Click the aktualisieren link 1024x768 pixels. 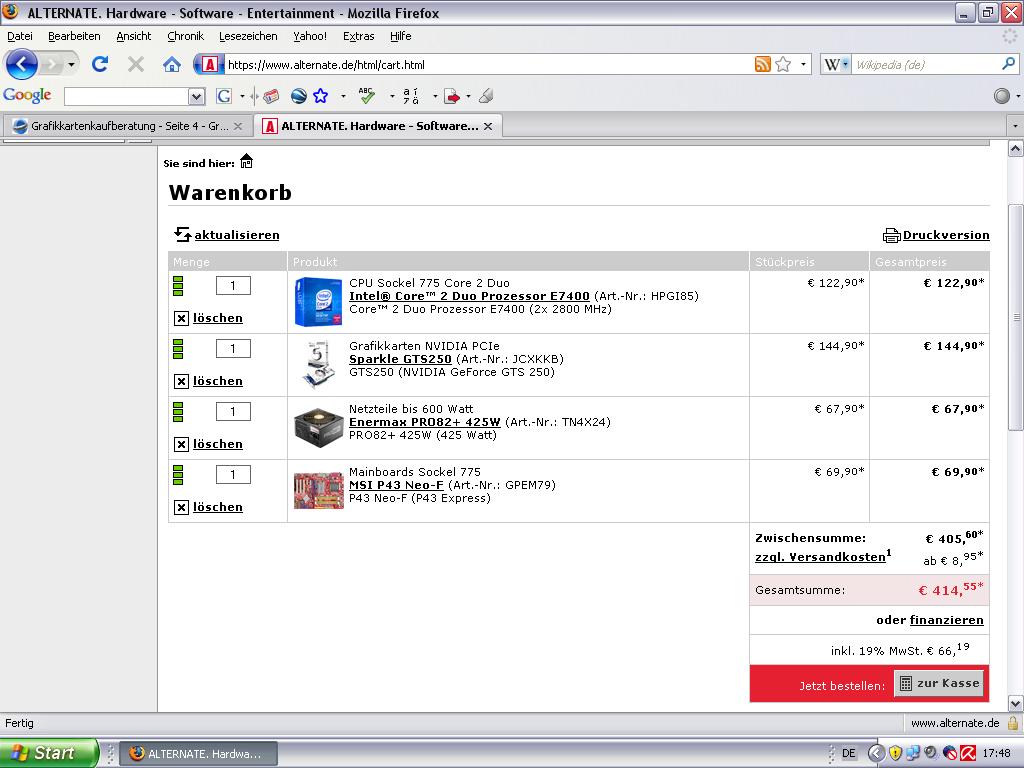(x=236, y=235)
